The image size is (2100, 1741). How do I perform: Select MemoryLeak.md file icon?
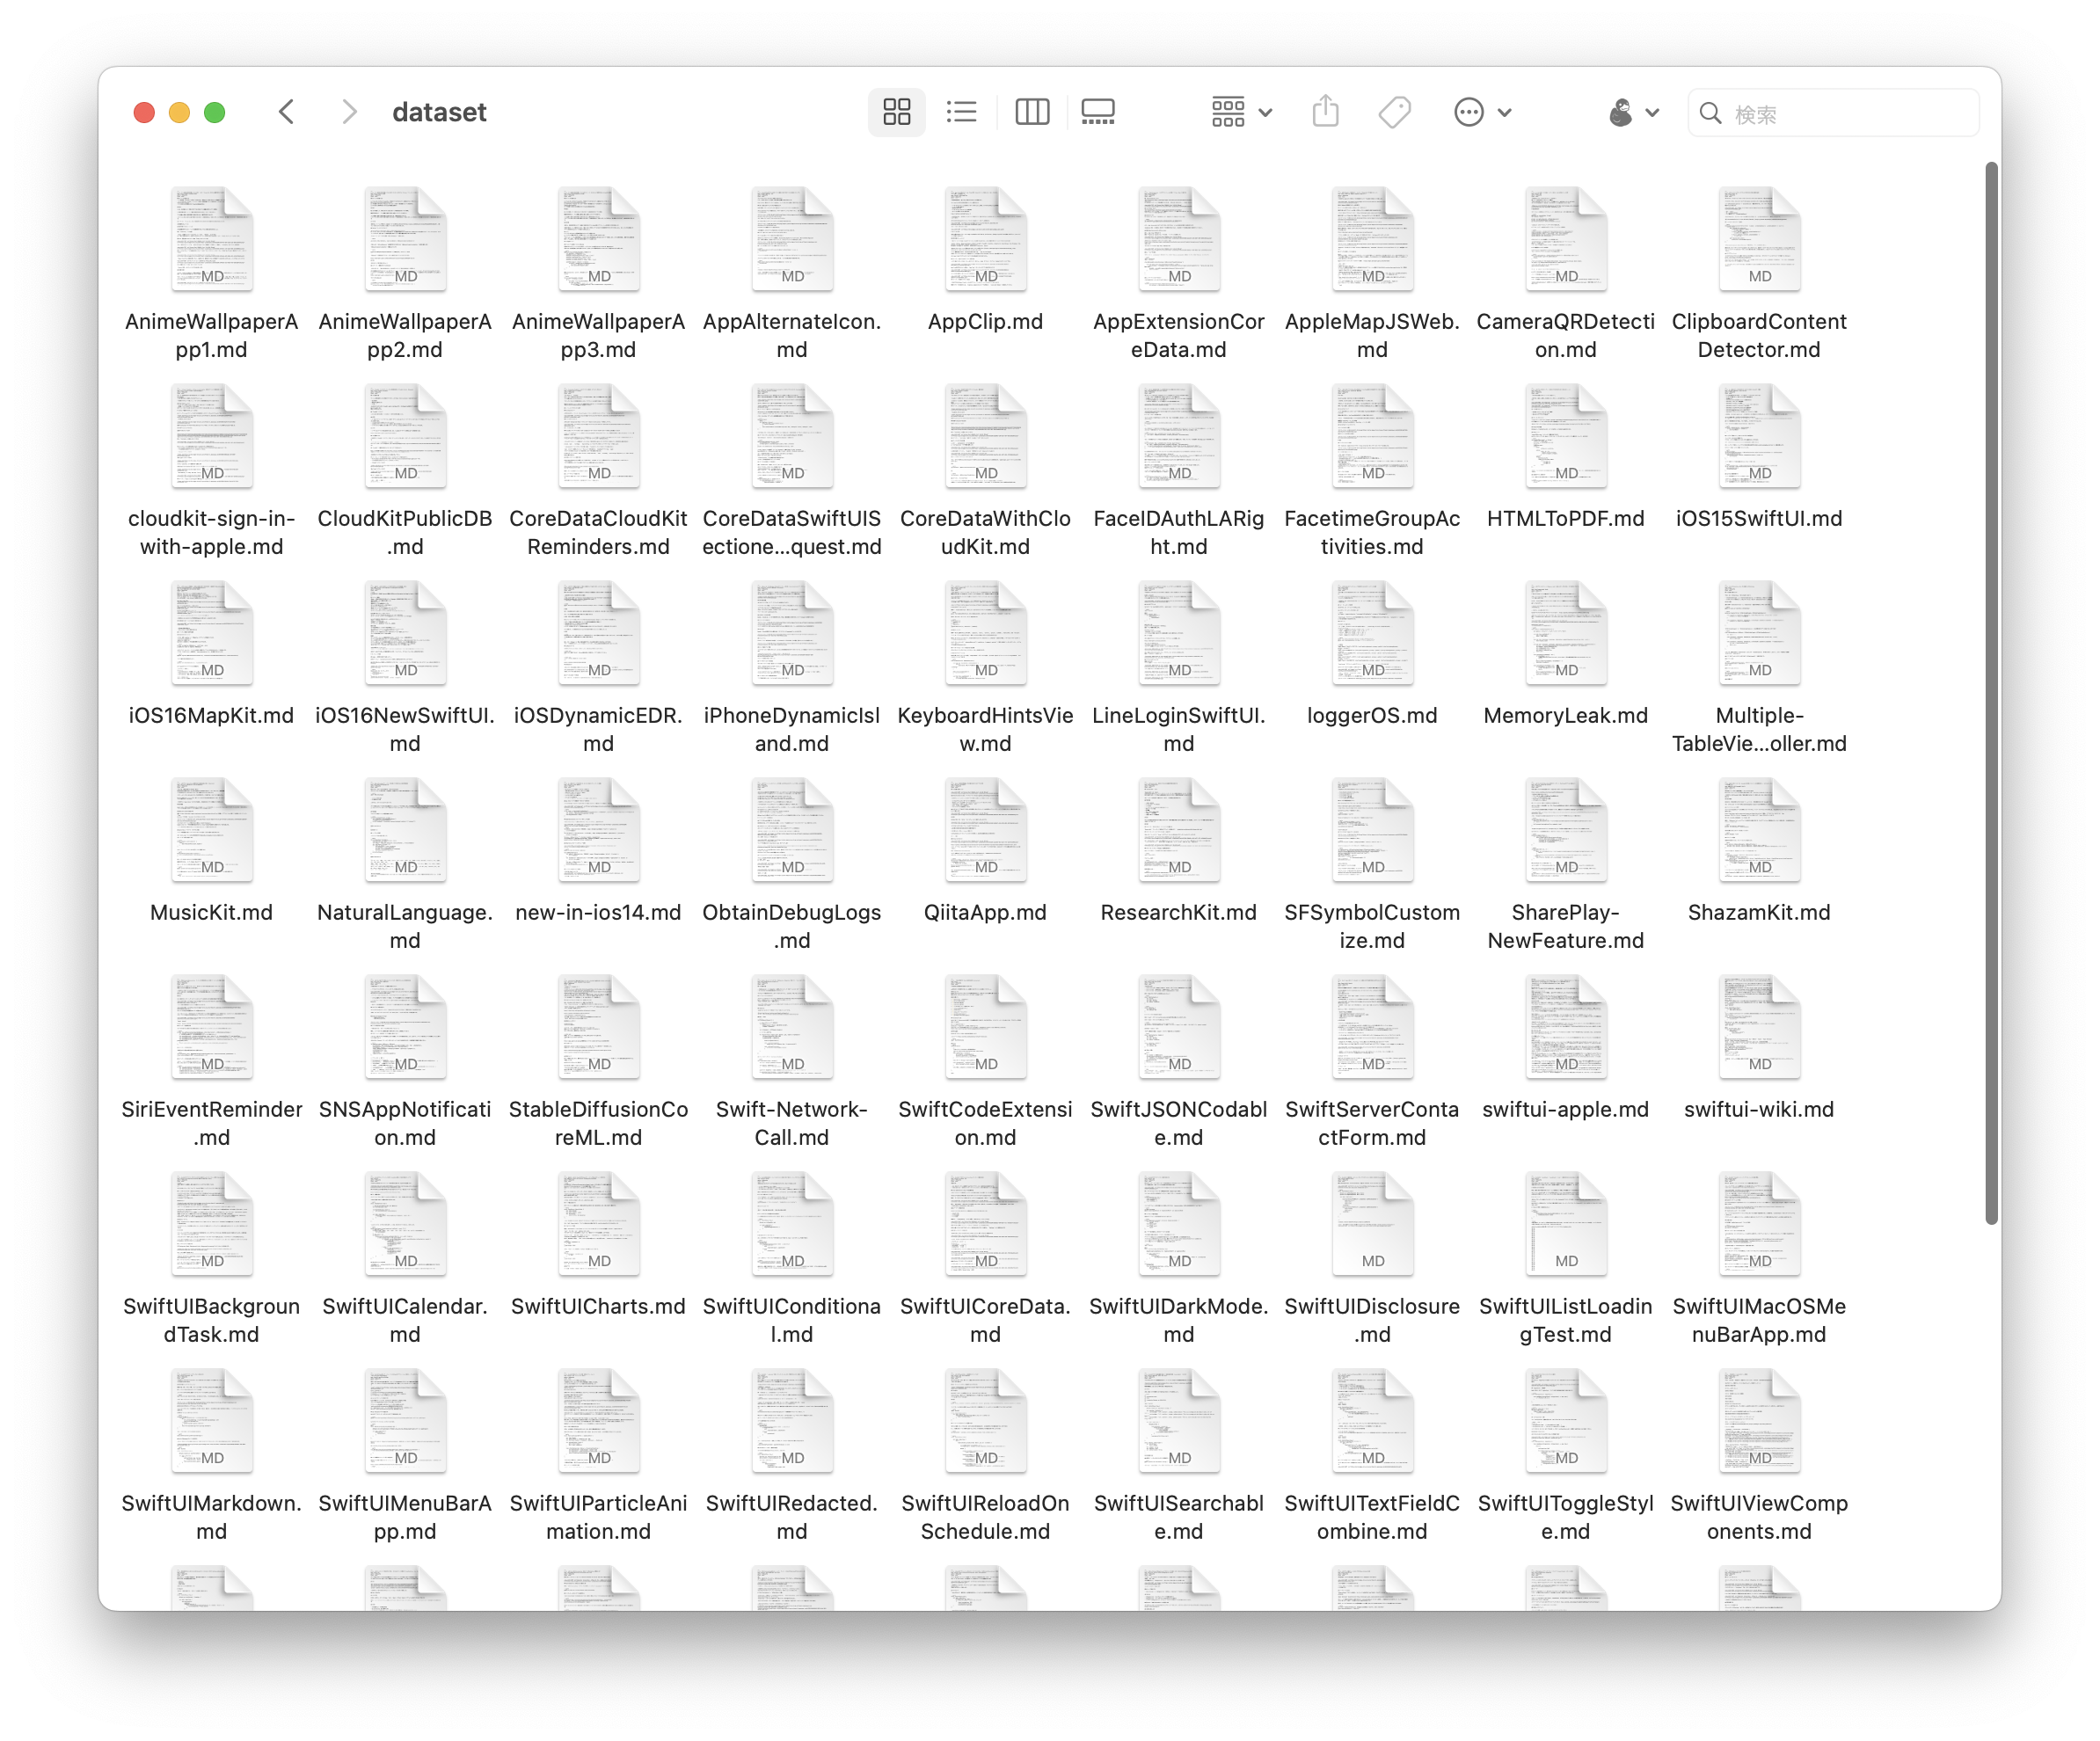(x=1566, y=633)
